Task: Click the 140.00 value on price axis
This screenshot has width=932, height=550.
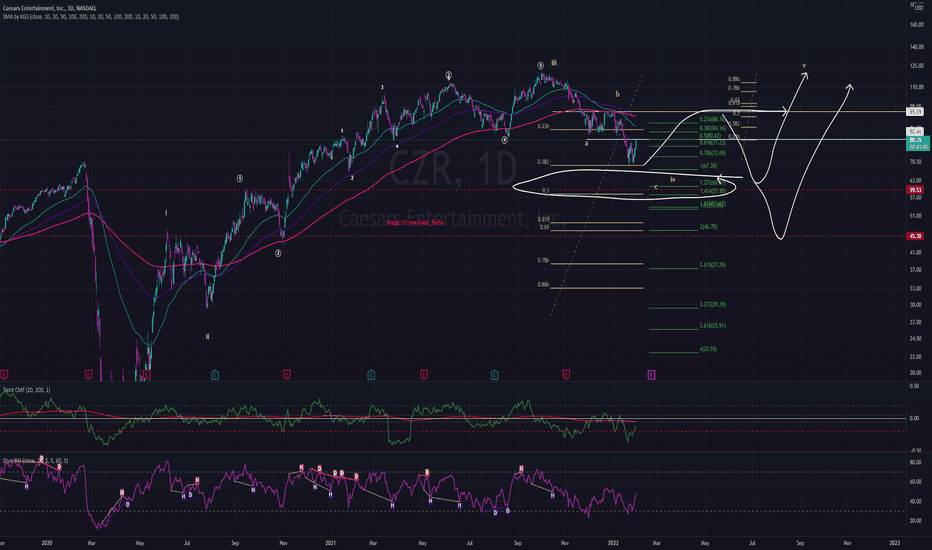Action: (x=916, y=47)
